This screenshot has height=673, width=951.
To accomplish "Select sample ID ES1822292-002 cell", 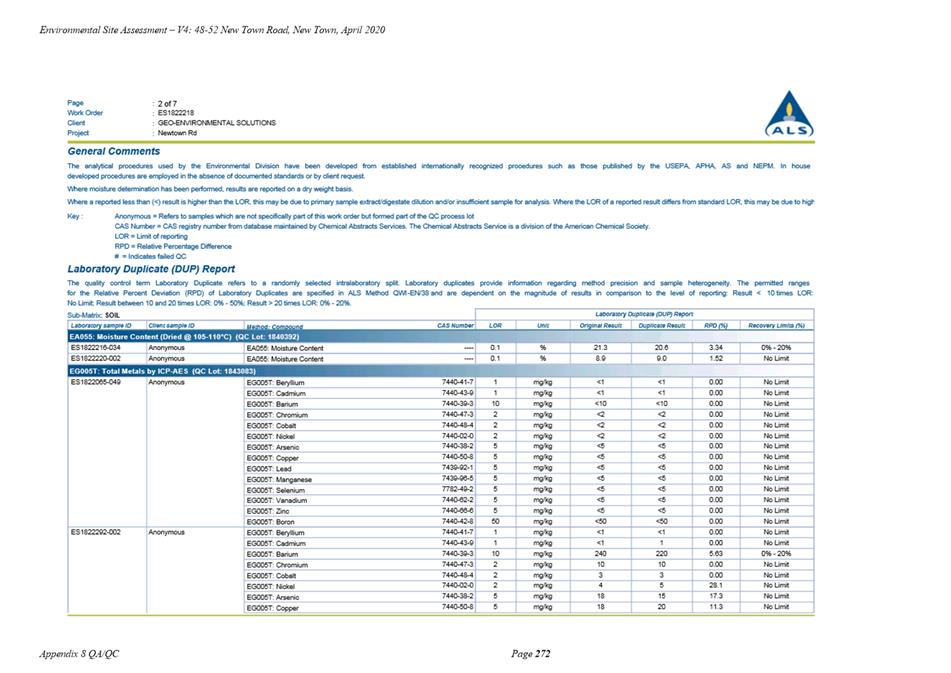I will click(96, 532).
